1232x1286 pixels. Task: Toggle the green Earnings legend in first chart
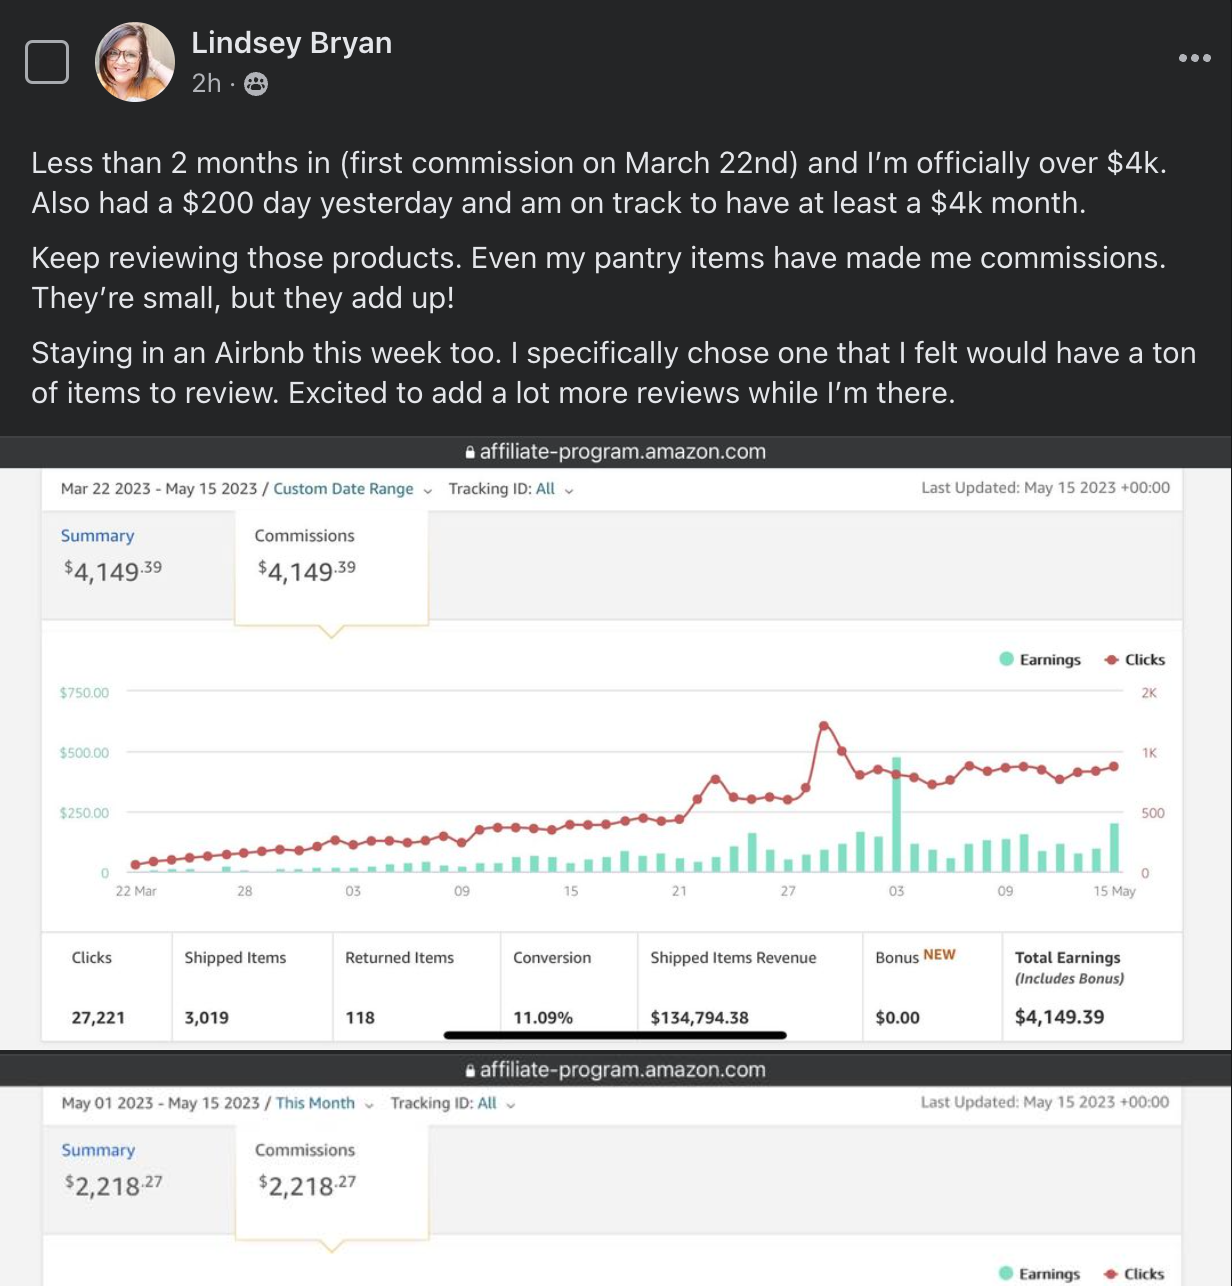[x=1040, y=660]
